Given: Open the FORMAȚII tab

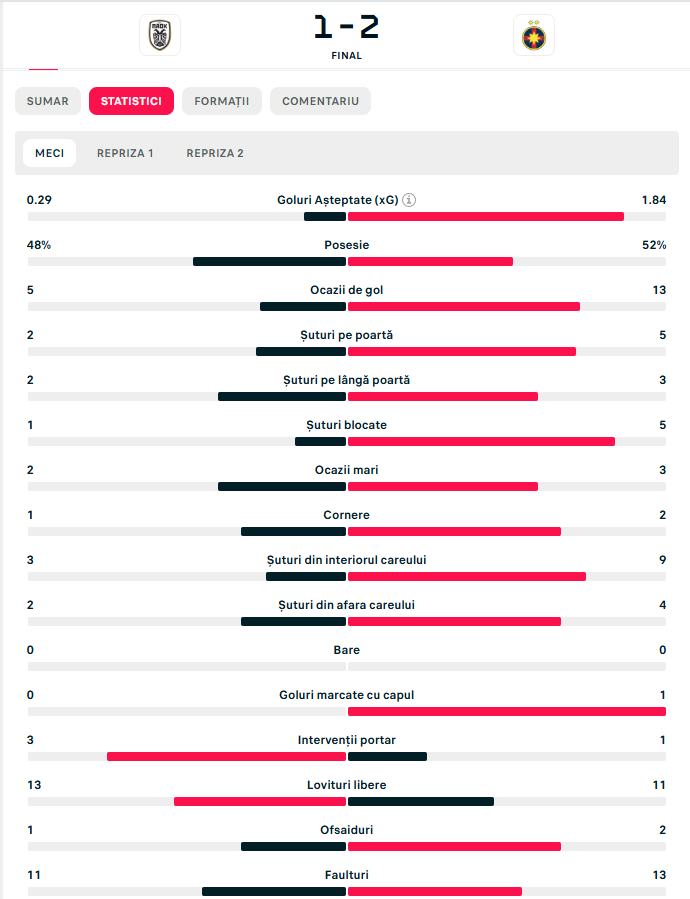Looking at the screenshot, I should (x=222, y=101).
